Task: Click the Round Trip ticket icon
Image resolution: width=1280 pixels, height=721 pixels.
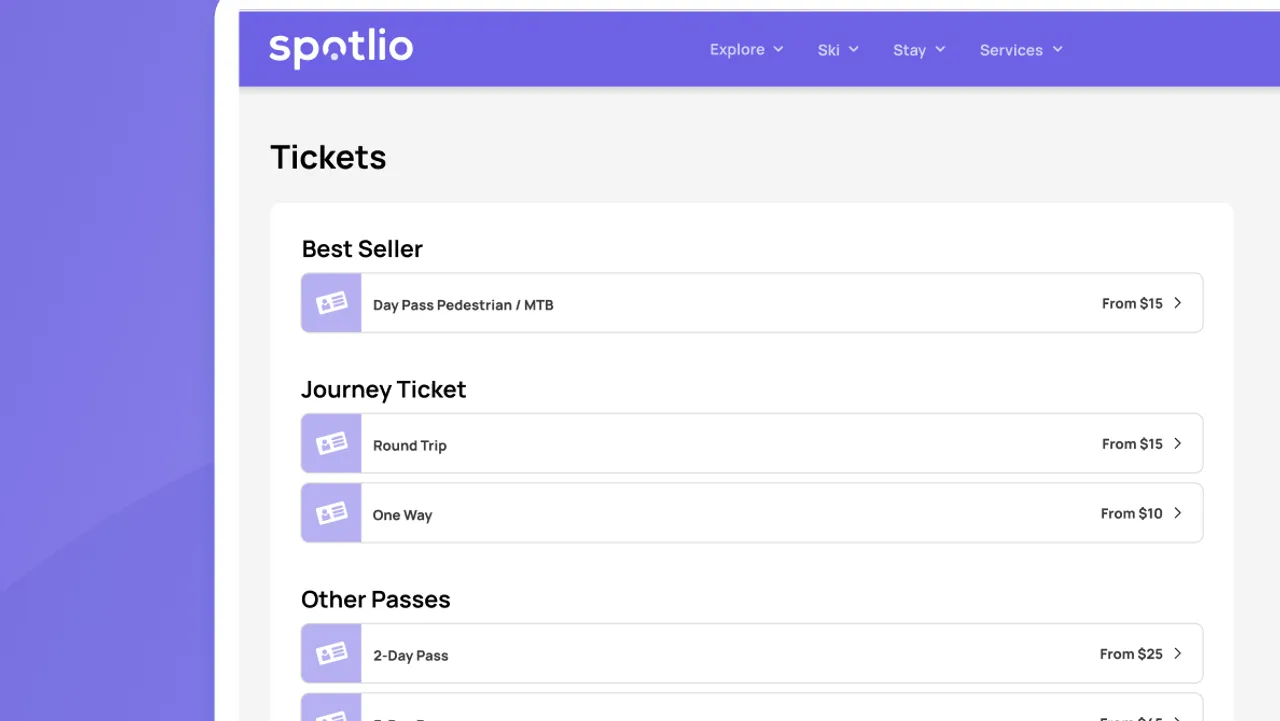Action: pyautogui.click(x=331, y=444)
